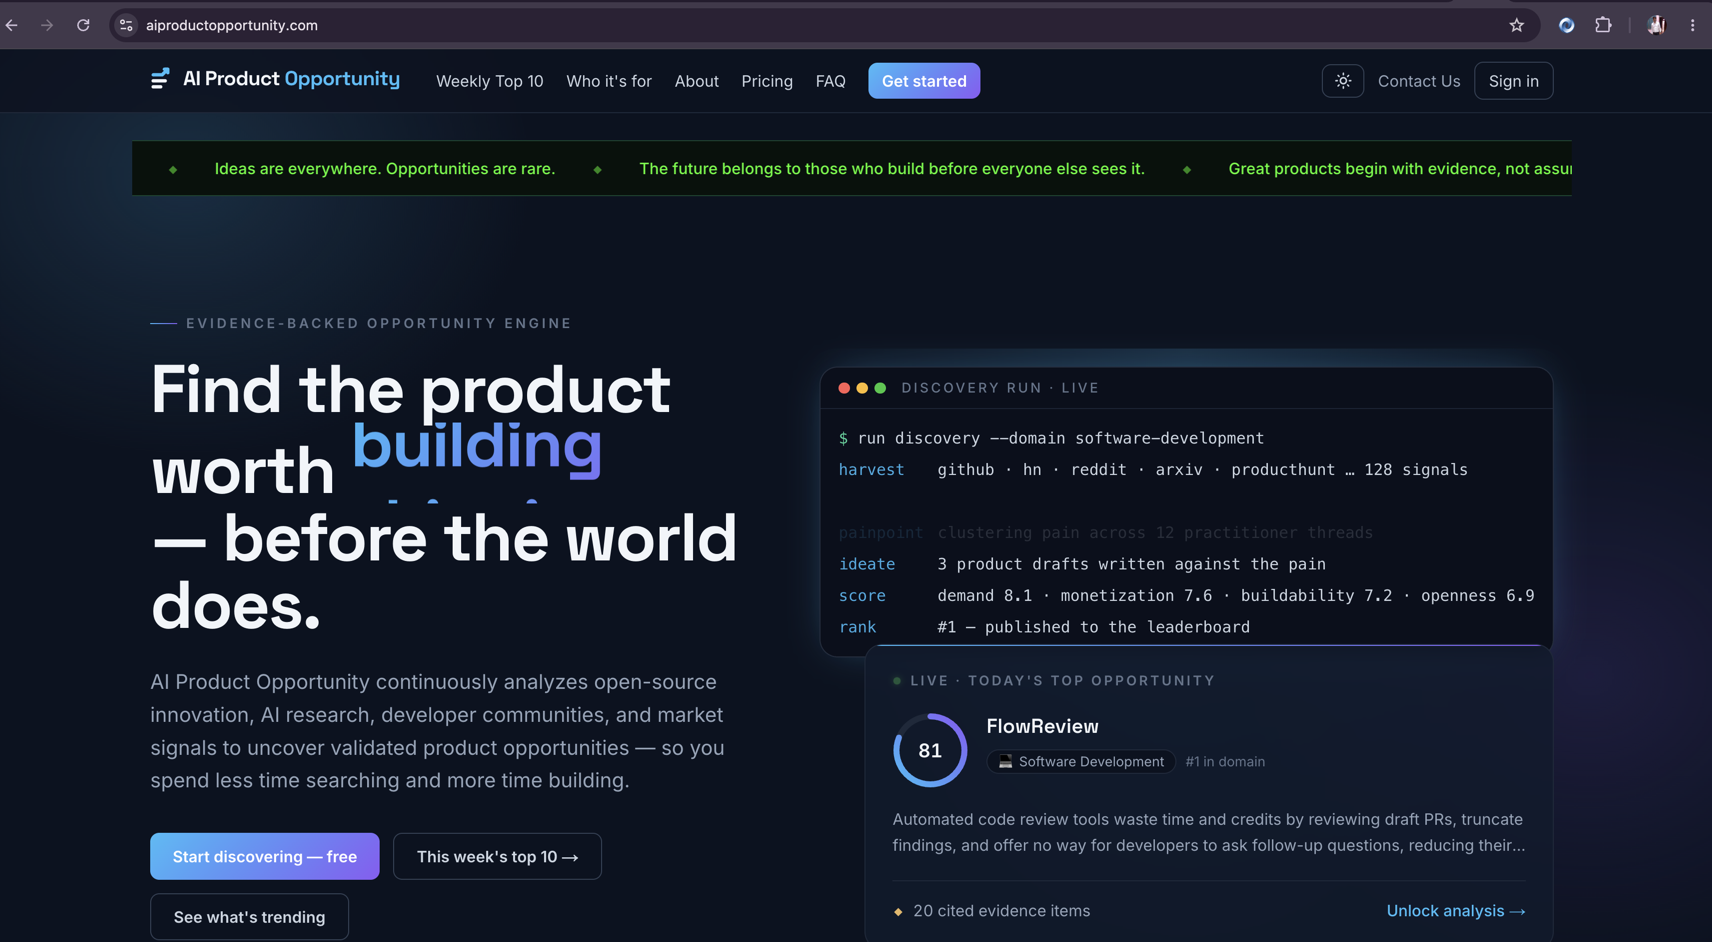The image size is (1712, 942).
Task: Click the browser forward arrow
Action: (47, 25)
